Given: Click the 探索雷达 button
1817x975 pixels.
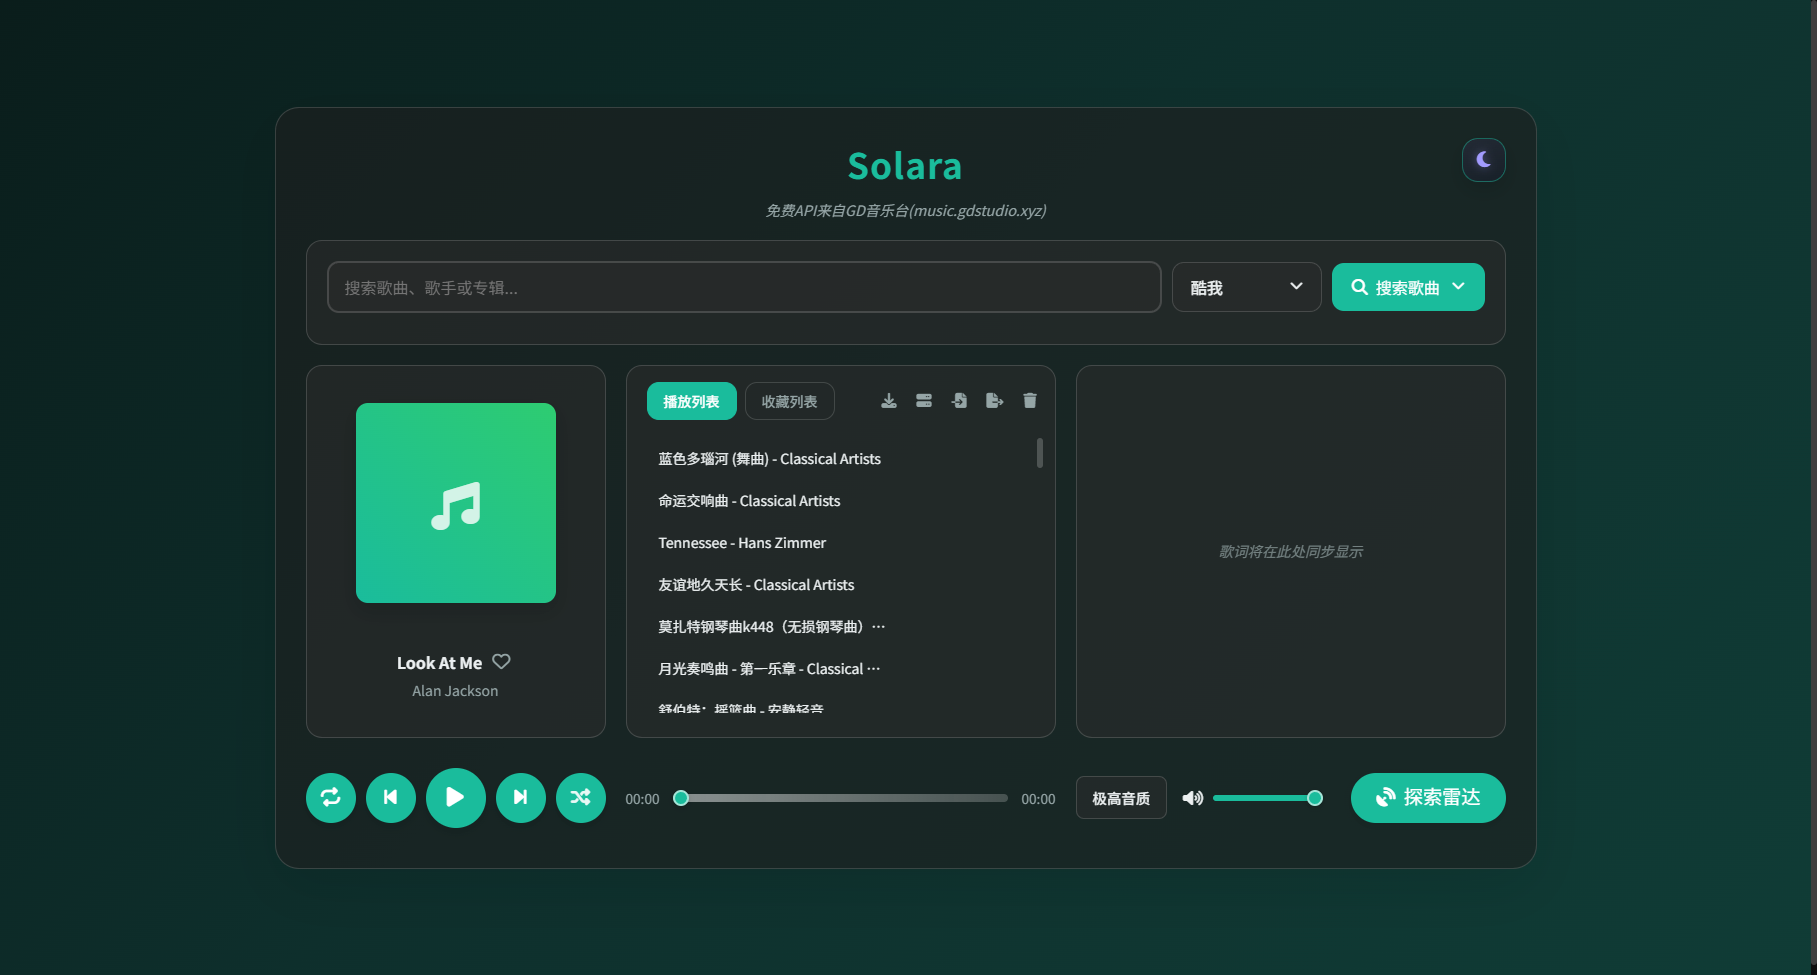Looking at the screenshot, I should pyautogui.click(x=1428, y=798).
